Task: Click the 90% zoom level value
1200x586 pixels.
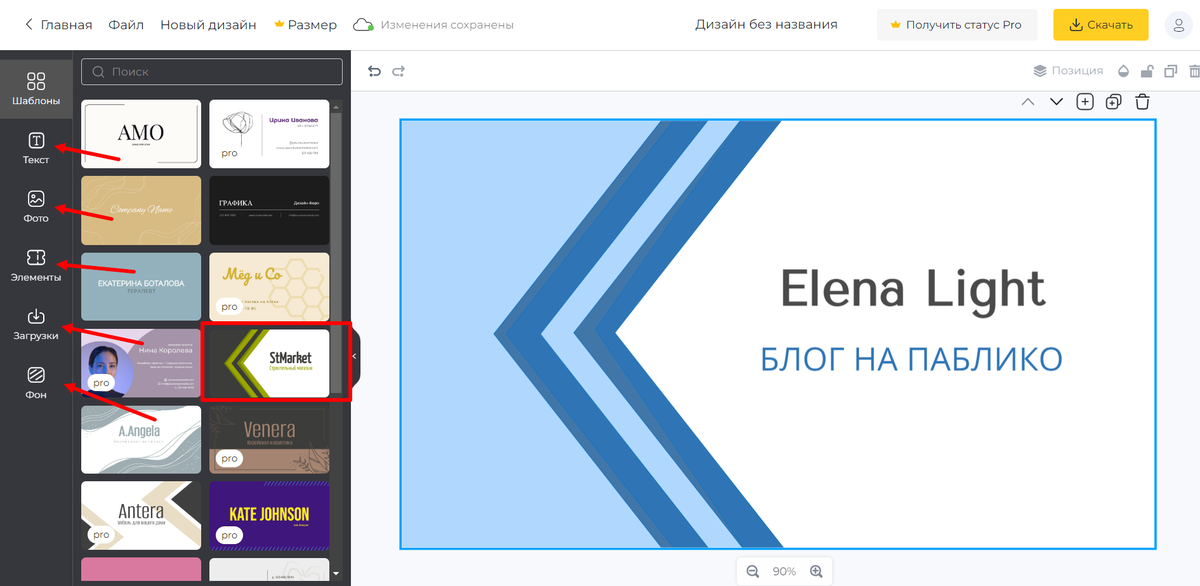Action: click(784, 571)
